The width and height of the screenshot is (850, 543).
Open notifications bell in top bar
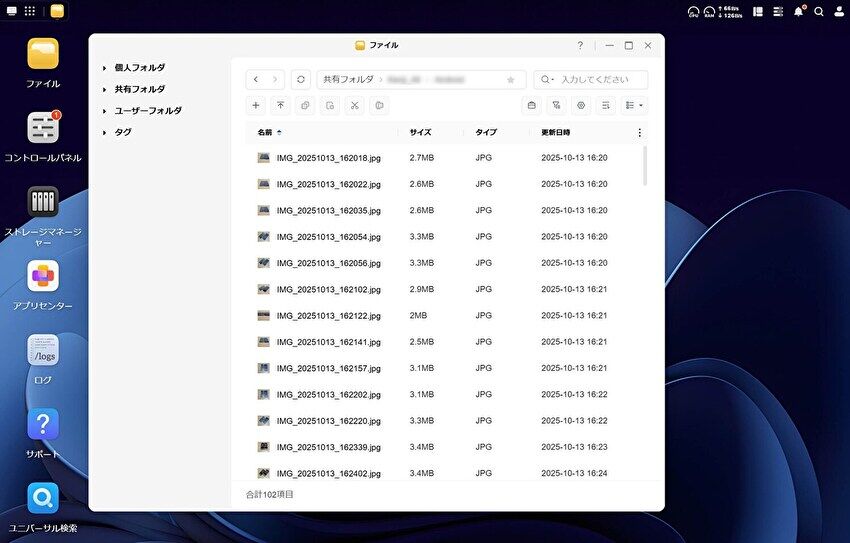pyautogui.click(x=798, y=12)
